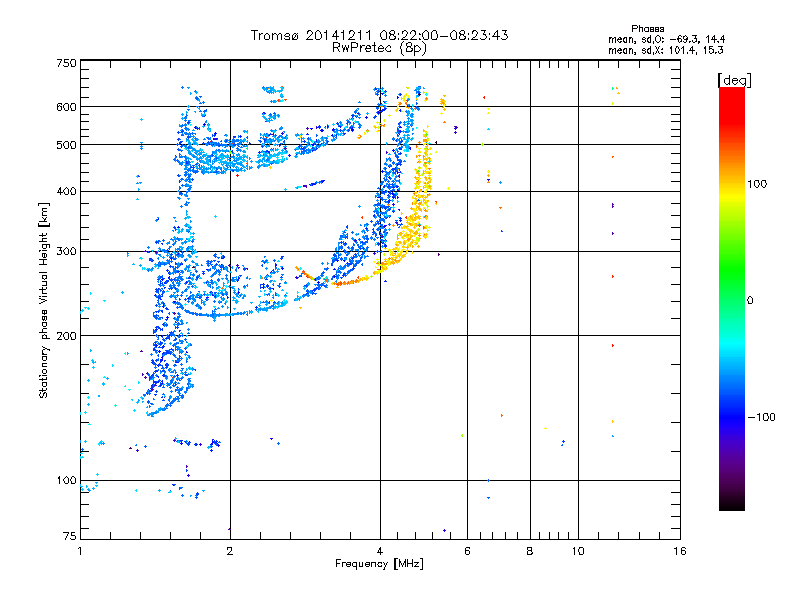The height and width of the screenshot is (600, 800).
Task: Click the "100" label on the height axis
Action: coord(66,481)
